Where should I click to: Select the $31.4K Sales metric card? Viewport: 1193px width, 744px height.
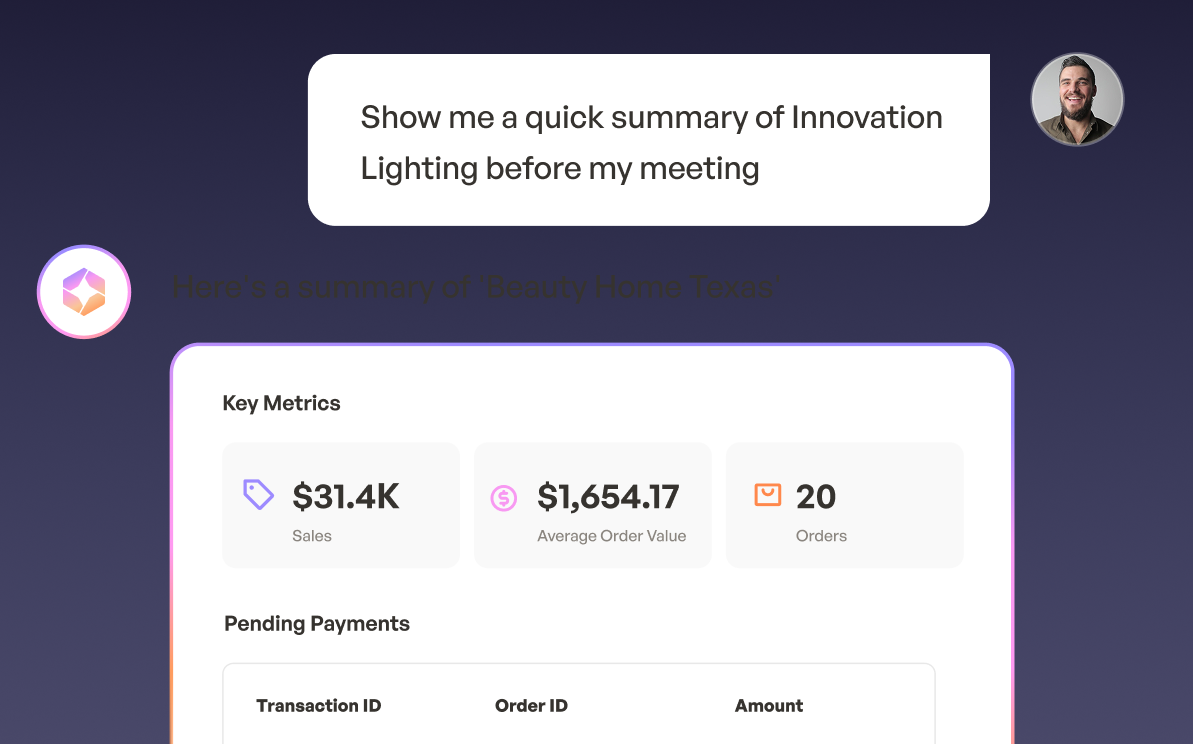click(341, 505)
